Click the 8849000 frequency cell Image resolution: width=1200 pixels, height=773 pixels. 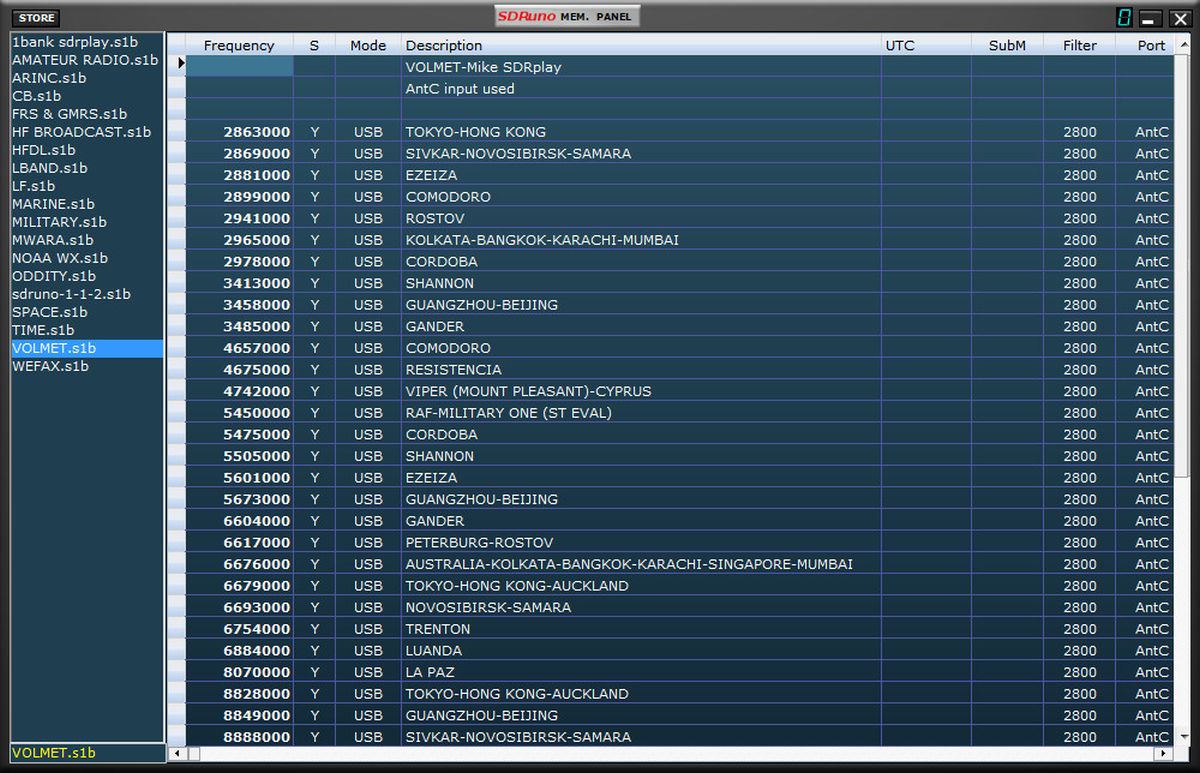coord(239,716)
